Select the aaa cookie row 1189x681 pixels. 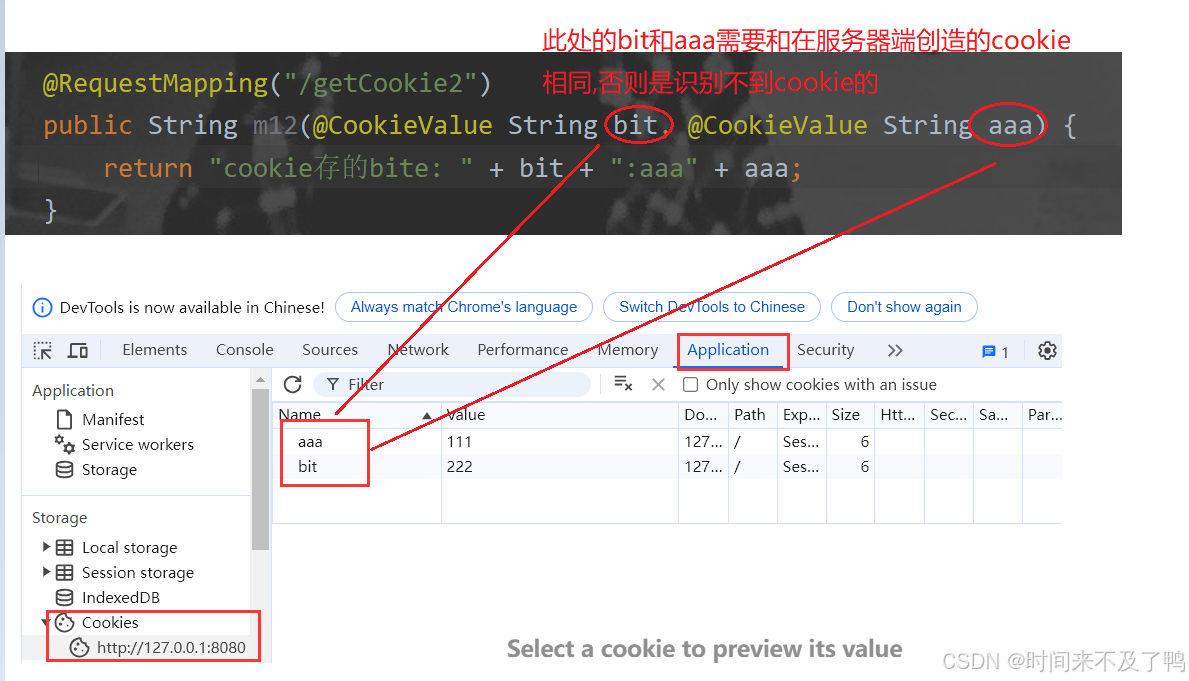667,441
